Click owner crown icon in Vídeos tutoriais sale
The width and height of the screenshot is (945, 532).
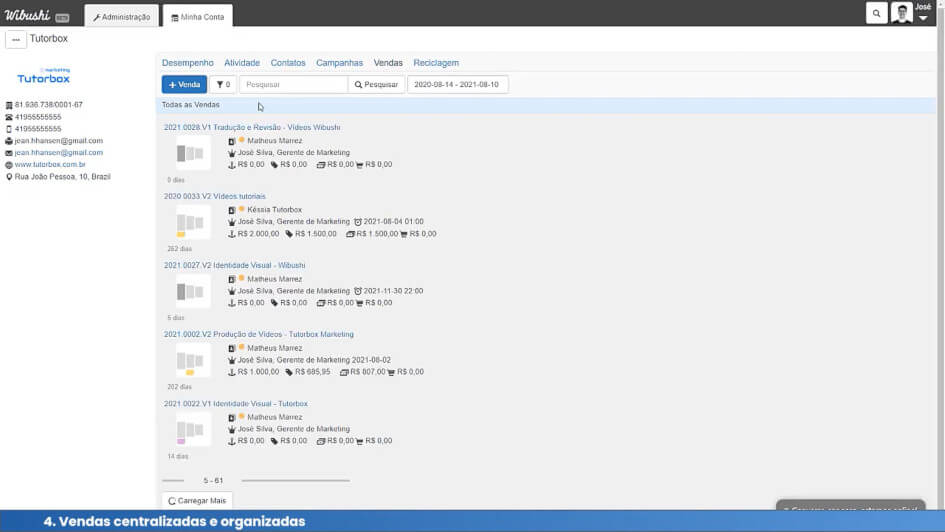point(231,222)
